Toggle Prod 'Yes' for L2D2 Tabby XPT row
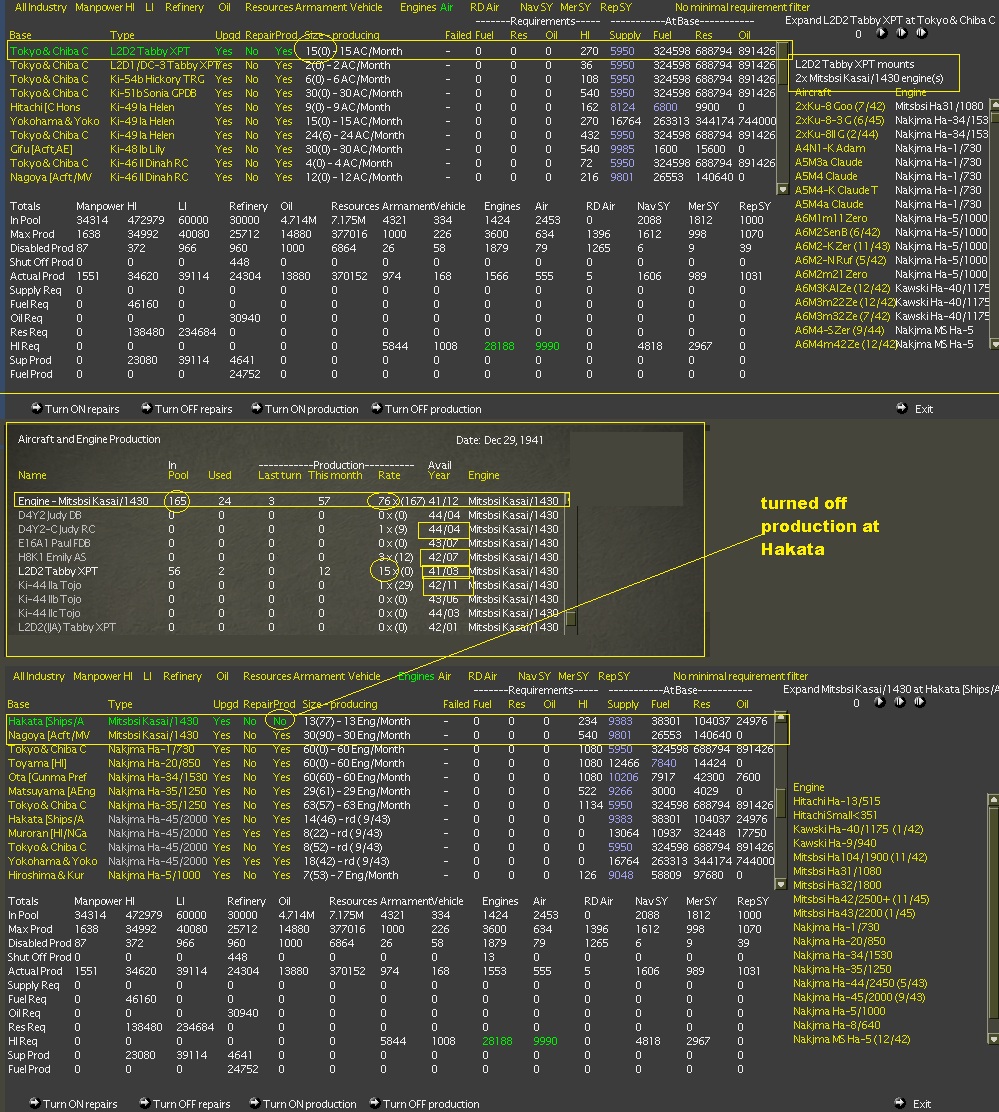This screenshot has height=1112, width=999. [x=283, y=51]
